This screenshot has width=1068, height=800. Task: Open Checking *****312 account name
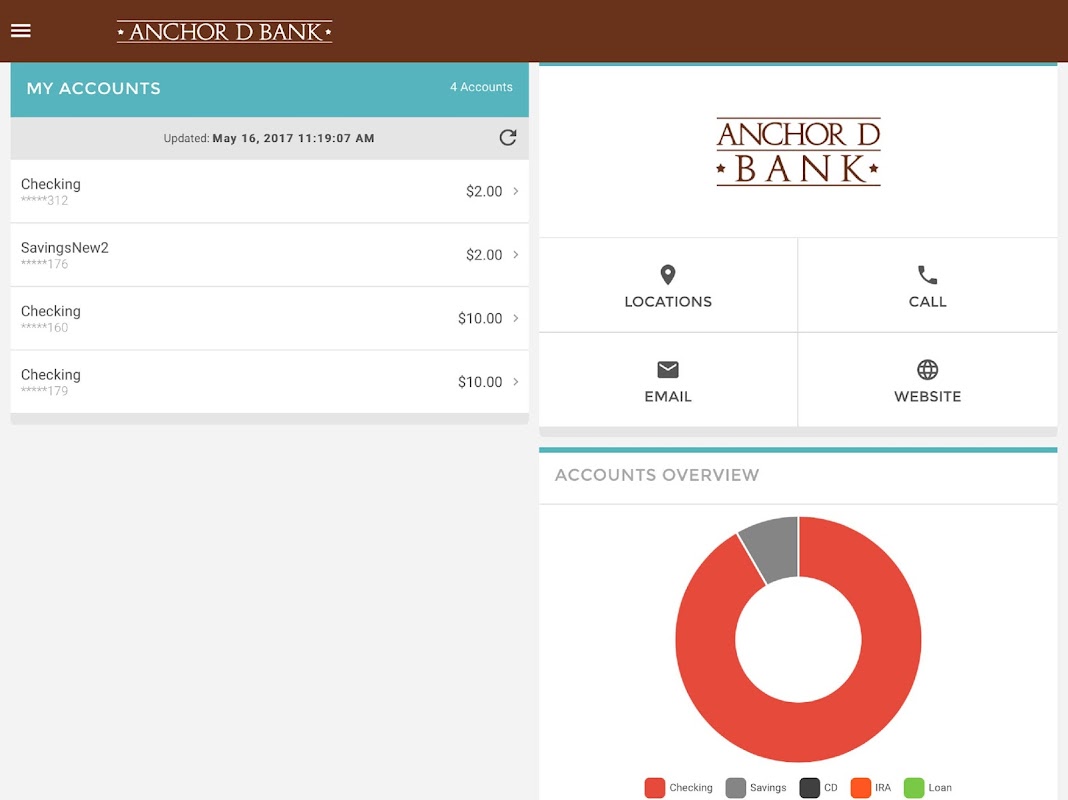50,184
